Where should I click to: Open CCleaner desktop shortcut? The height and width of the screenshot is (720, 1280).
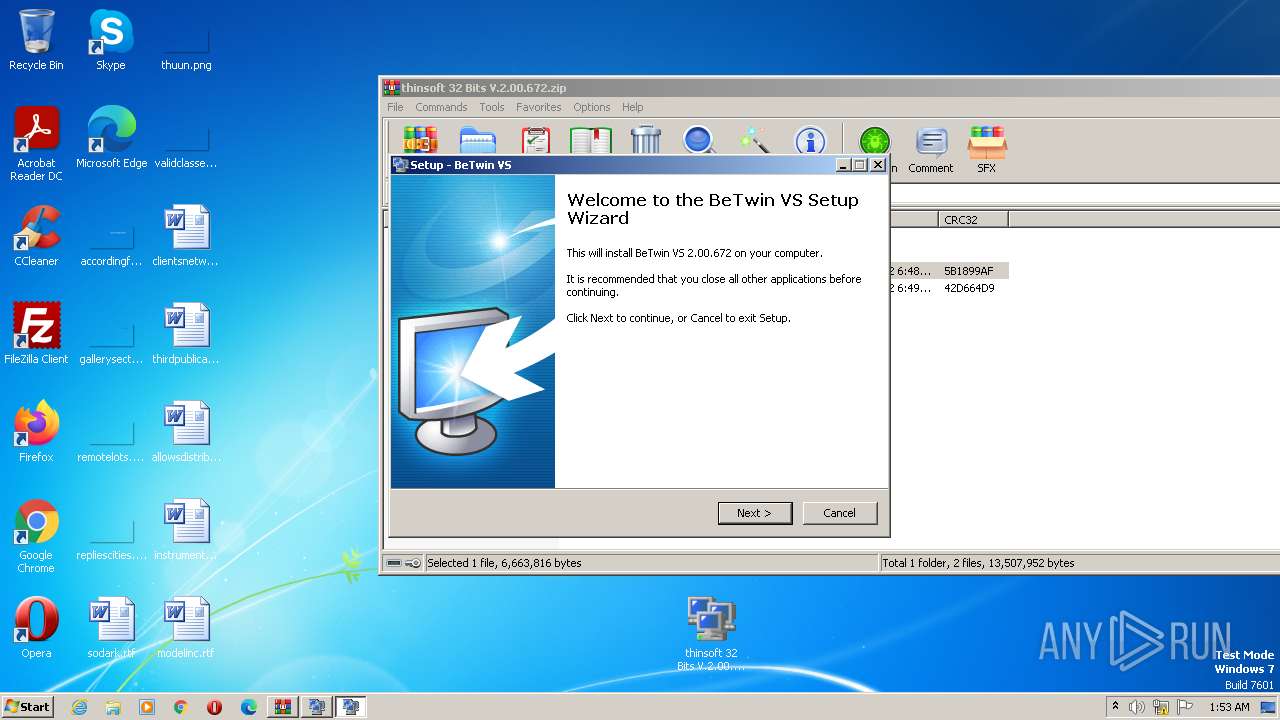click(36, 236)
